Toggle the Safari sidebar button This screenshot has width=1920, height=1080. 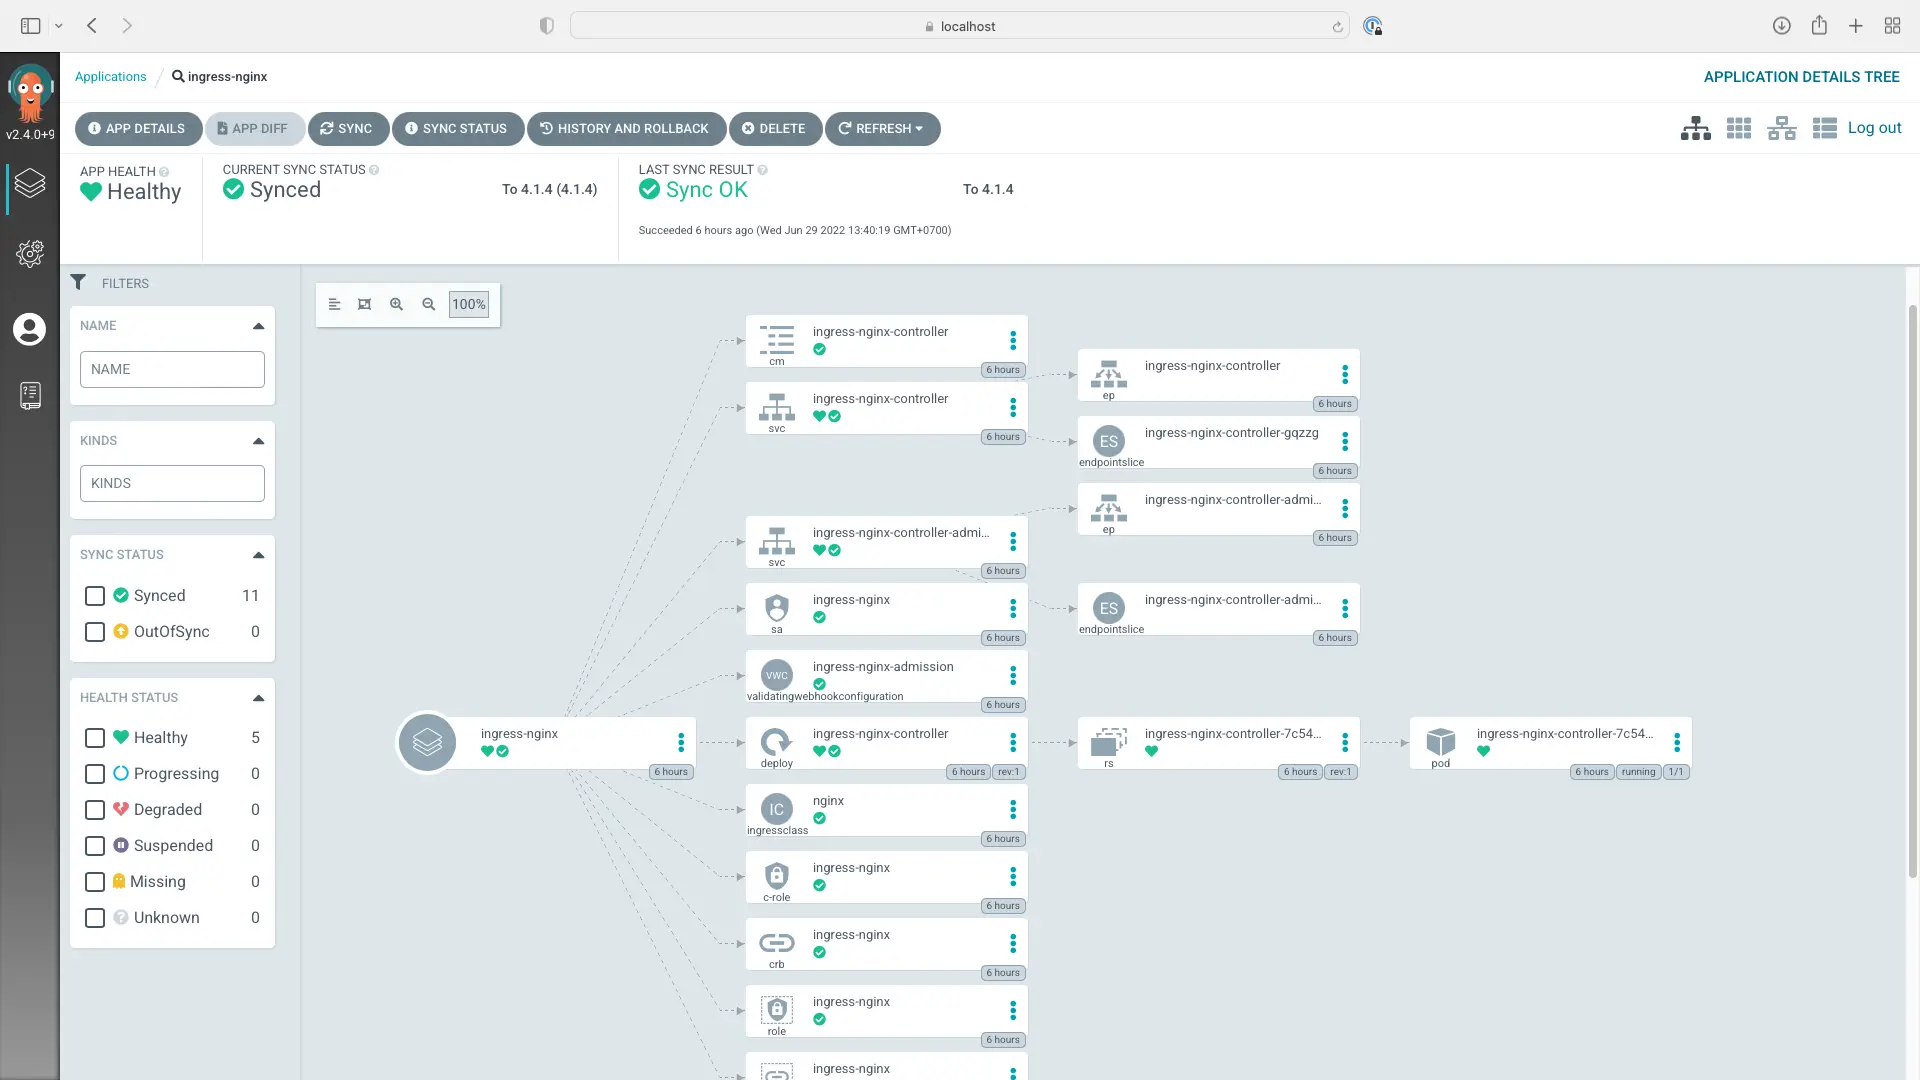[31, 26]
